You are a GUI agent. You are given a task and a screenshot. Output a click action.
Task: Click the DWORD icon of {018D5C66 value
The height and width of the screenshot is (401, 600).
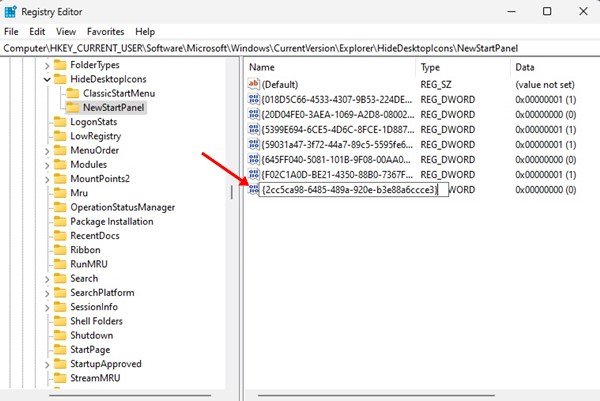[x=254, y=99]
